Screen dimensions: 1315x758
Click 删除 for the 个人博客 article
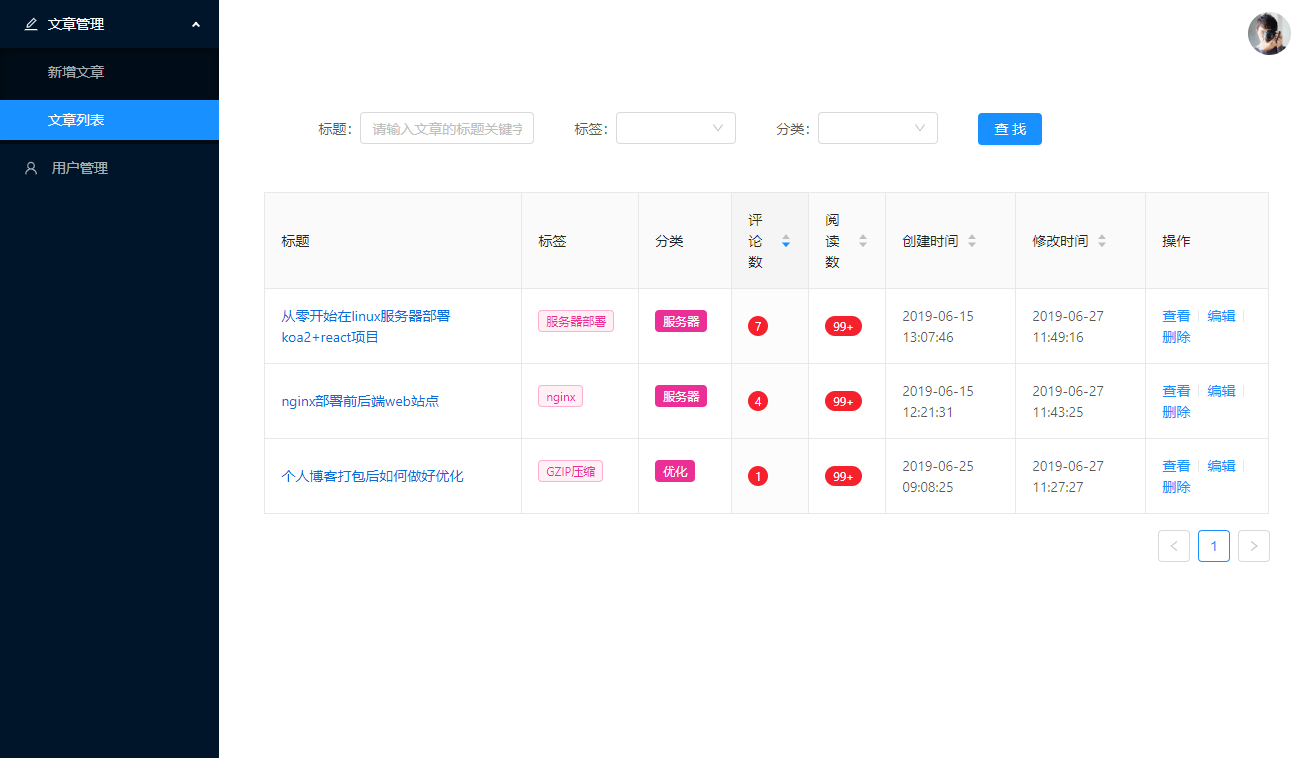click(x=1176, y=487)
